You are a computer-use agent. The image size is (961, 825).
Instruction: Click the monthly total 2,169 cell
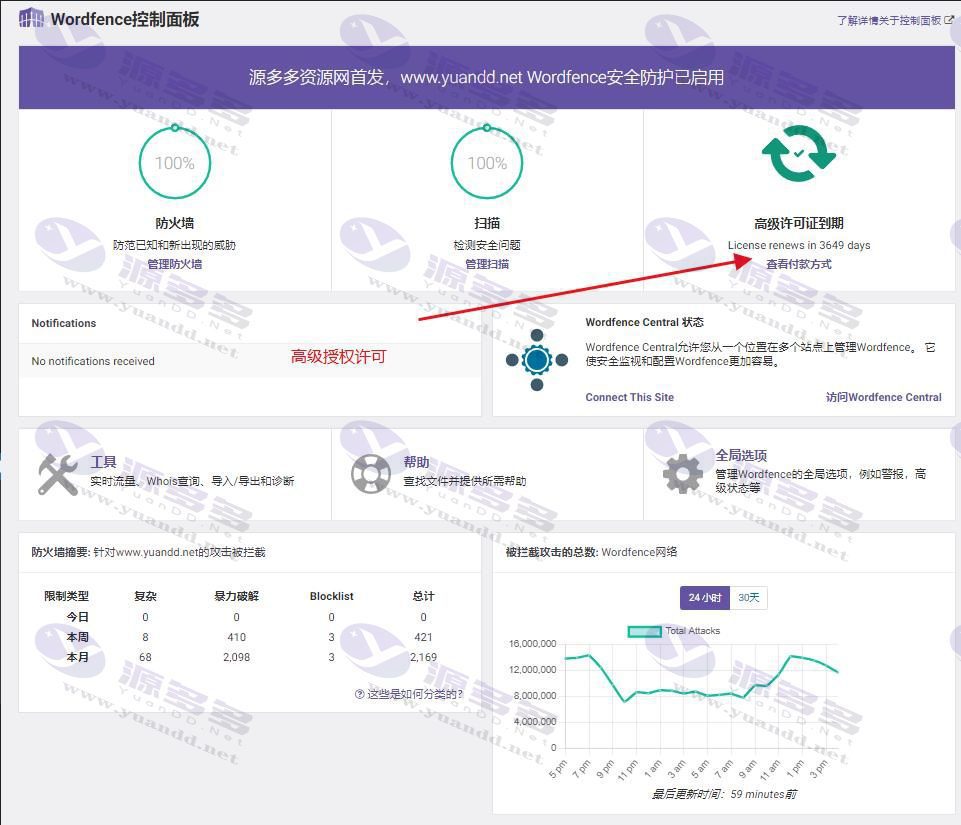[x=424, y=657]
